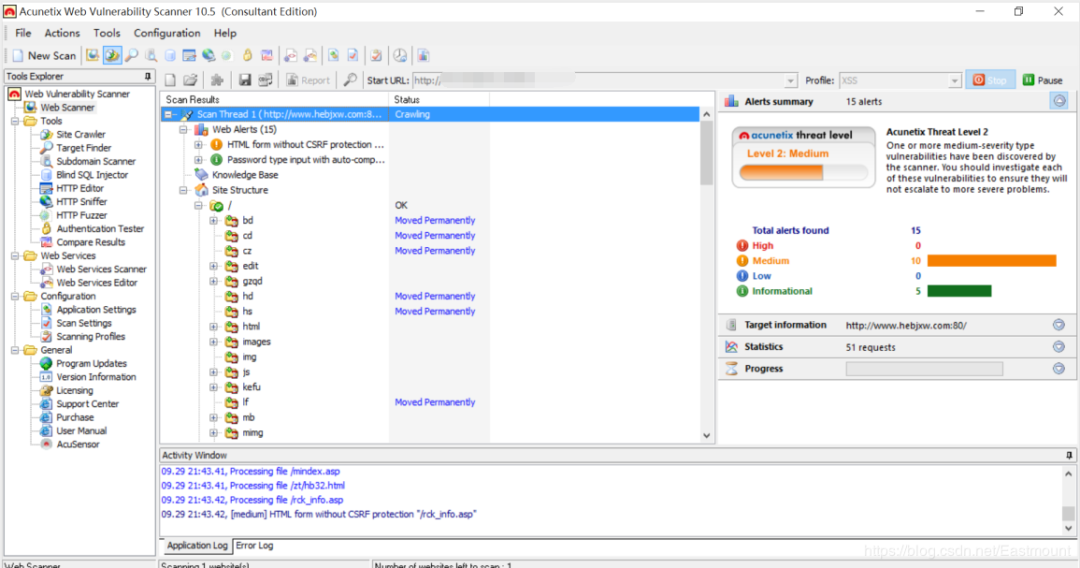This screenshot has height=568, width=1080.
Task: Click the save disk icon
Action: [x=245, y=81]
